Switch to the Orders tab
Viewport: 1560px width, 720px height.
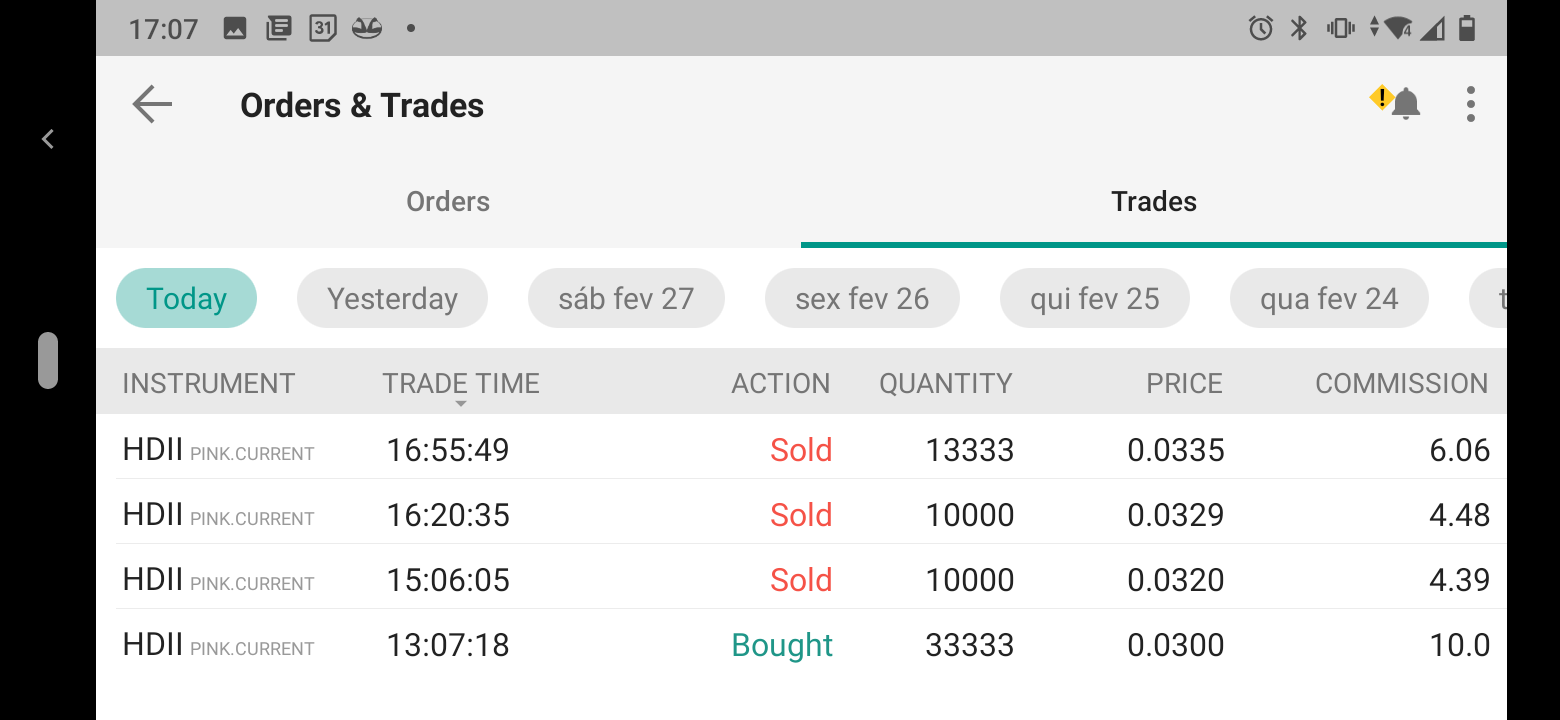click(448, 201)
